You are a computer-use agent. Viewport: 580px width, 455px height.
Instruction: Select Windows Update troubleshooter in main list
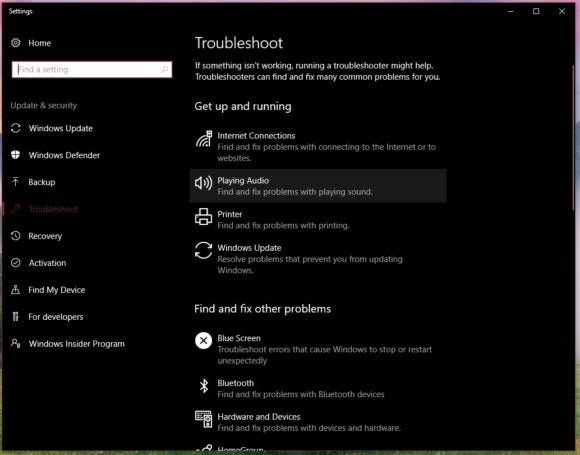[x=318, y=259]
